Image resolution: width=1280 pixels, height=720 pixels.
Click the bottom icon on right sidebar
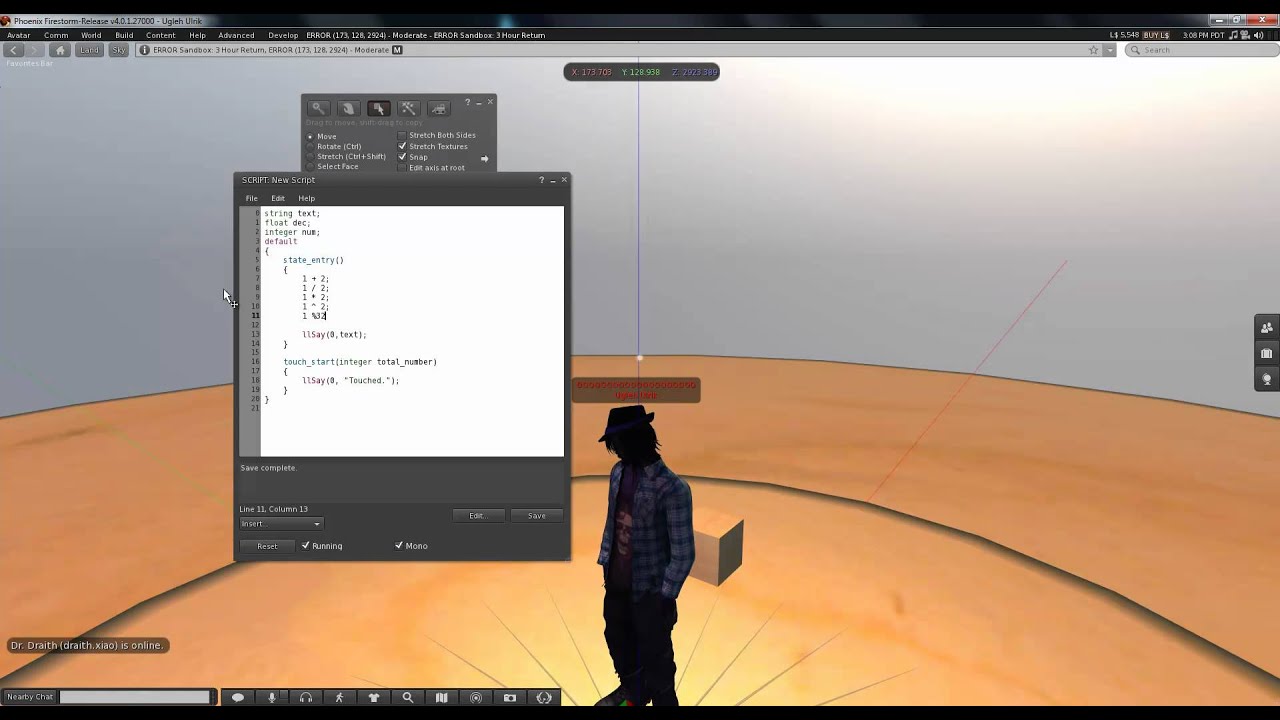coord(1267,380)
